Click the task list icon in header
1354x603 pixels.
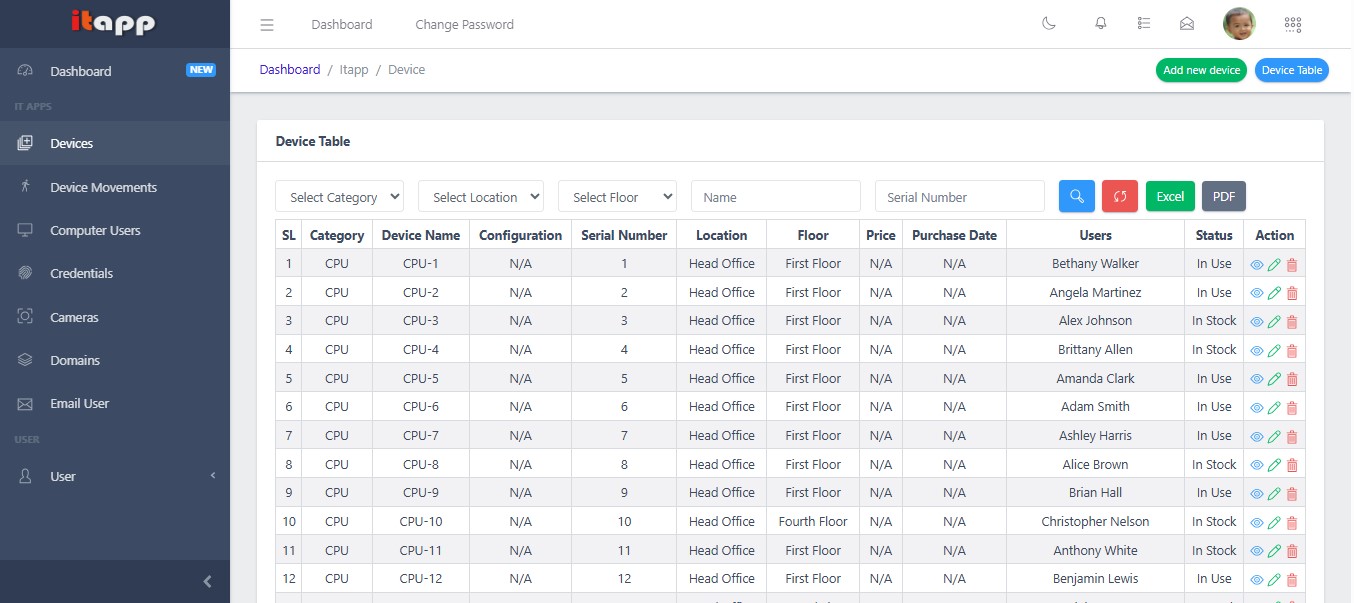[1144, 24]
